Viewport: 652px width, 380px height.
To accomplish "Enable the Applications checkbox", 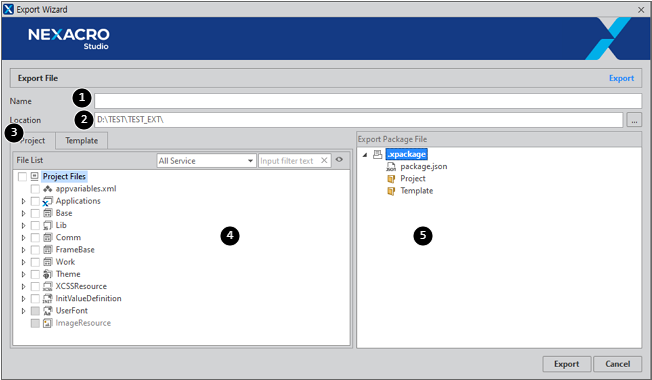I will [35, 201].
